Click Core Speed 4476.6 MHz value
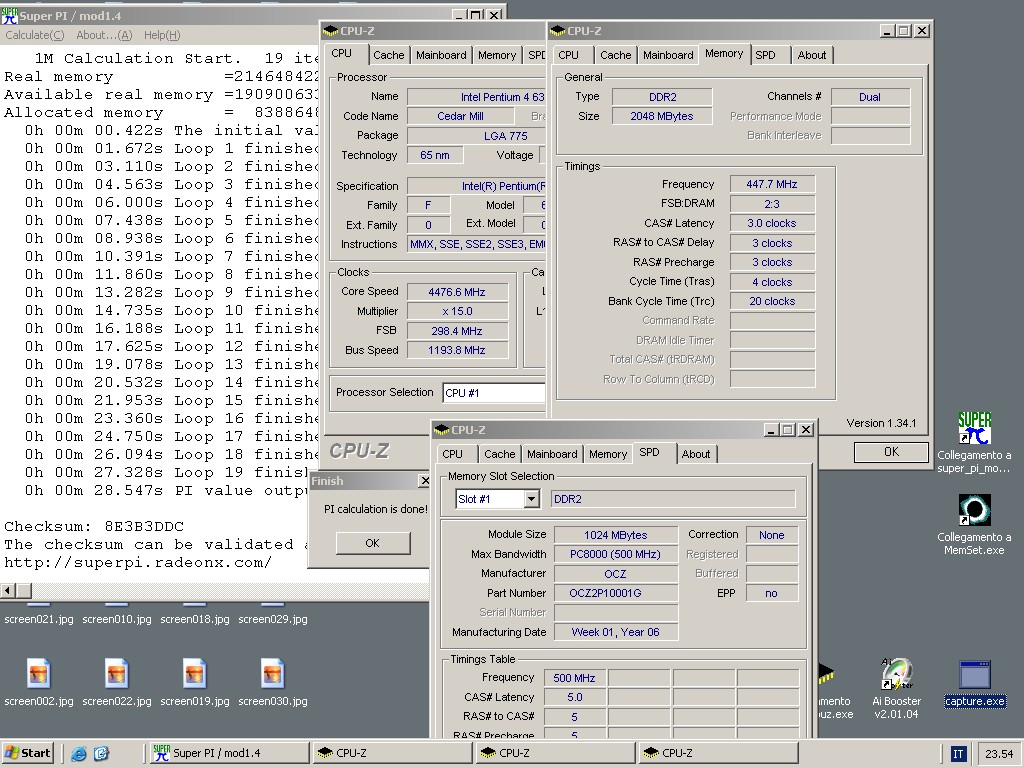The image size is (1024, 768). [457, 292]
